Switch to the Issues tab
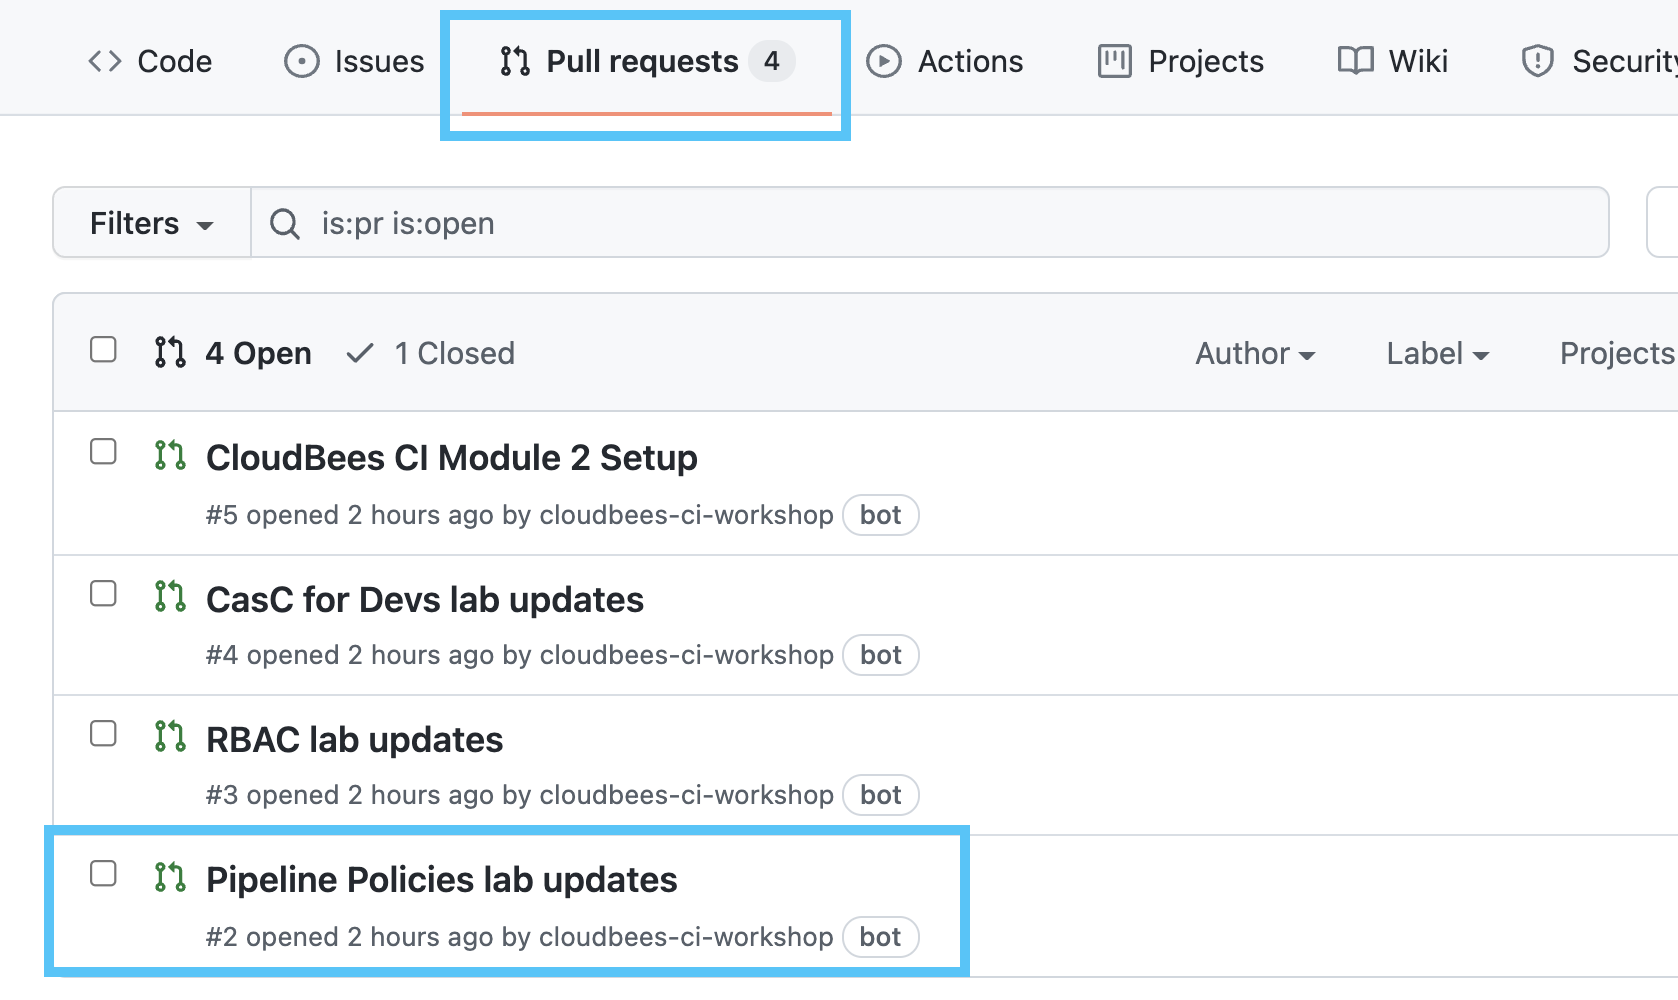The image size is (1678, 1000). (355, 62)
